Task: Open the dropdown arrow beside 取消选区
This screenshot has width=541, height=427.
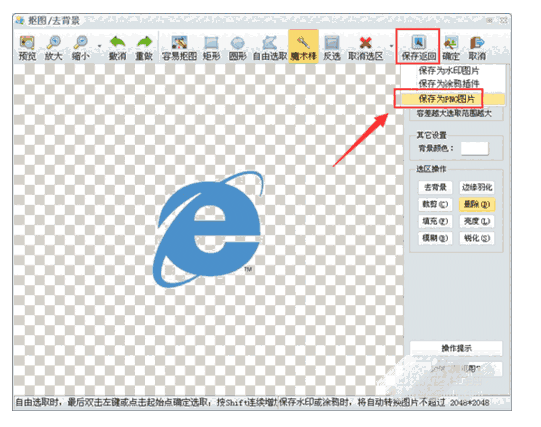Action: pyautogui.click(x=391, y=46)
